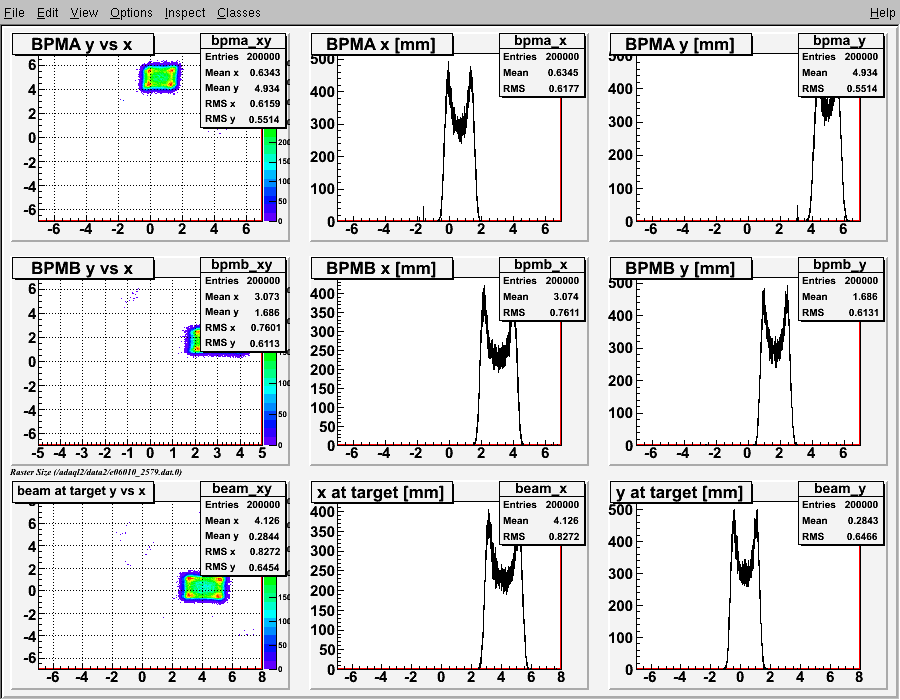Click RMS 0.6466 in beam_y stats
The image size is (900, 700).
[x=840, y=536]
